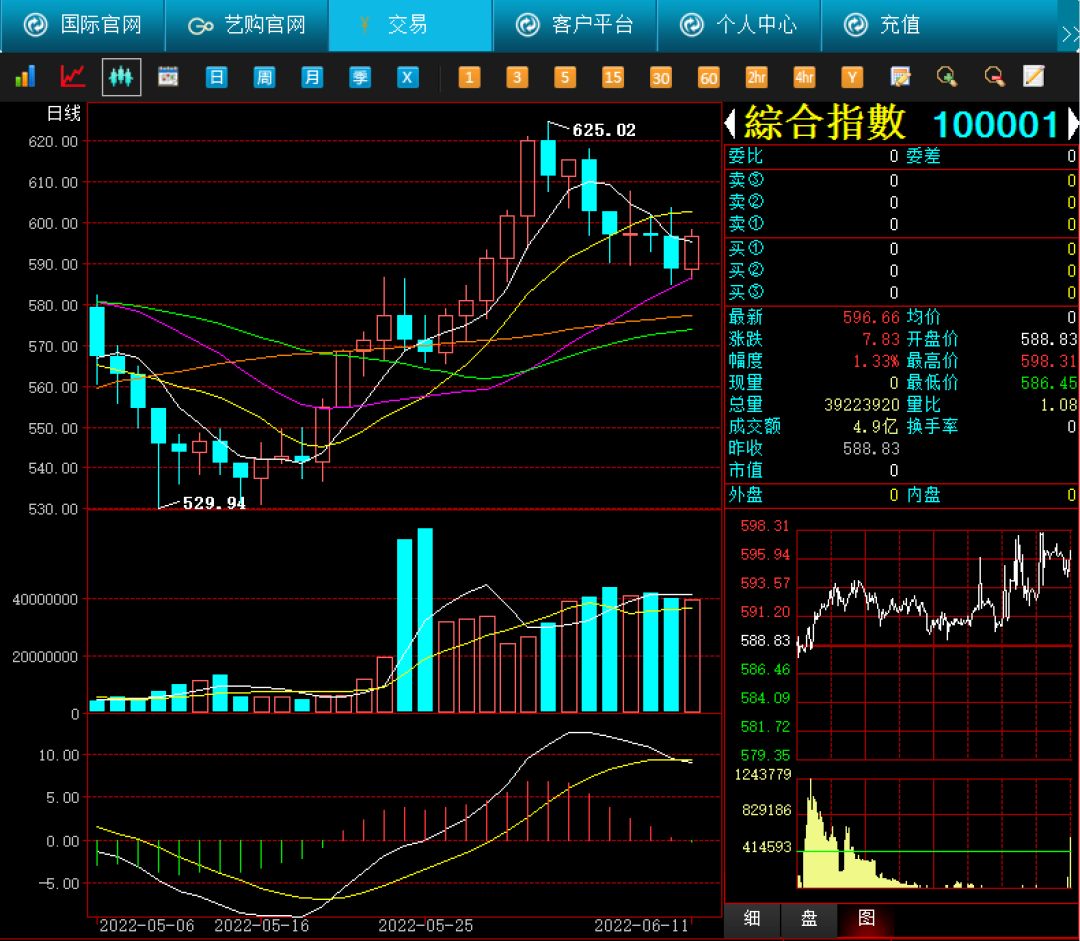Click the volume axis label 40000000
1080x941 pixels.
click(x=45, y=600)
